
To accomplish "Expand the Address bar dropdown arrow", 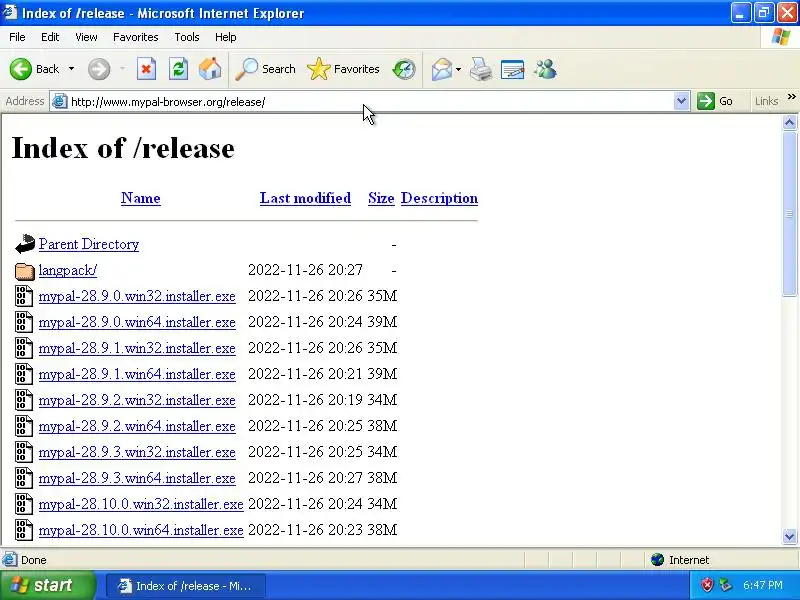I will [681, 101].
